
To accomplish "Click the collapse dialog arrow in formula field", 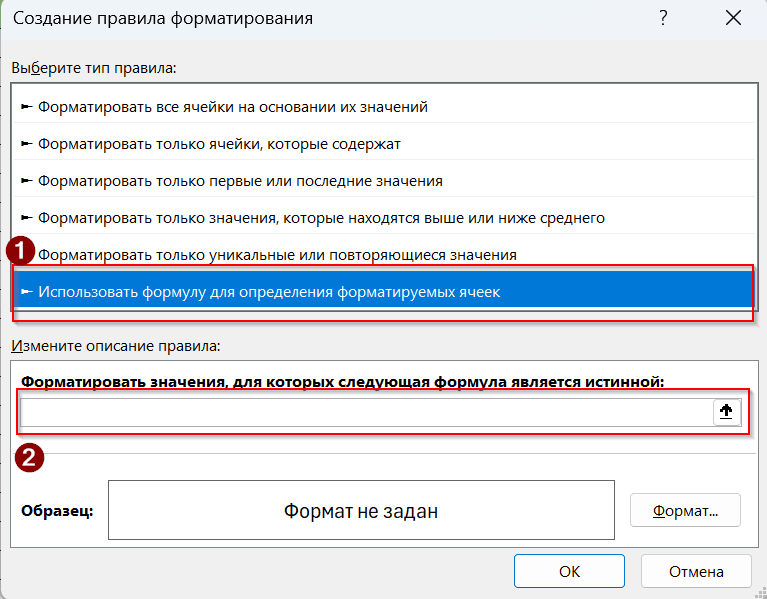I will 726,412.
